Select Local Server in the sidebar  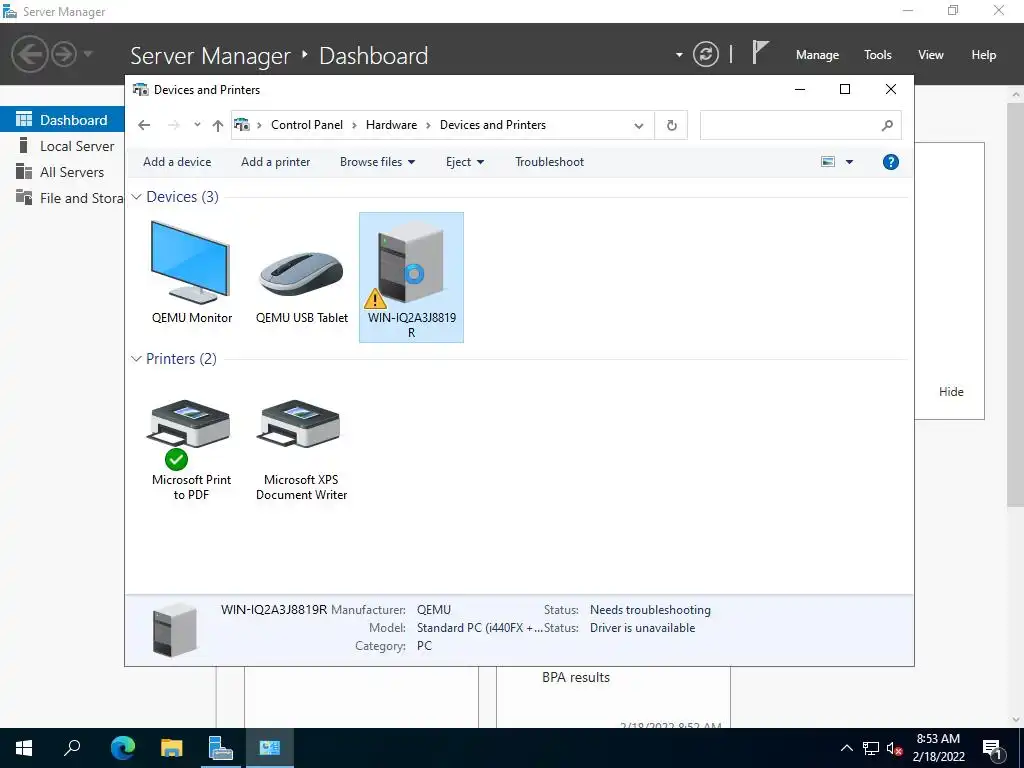tap(62, 146)
